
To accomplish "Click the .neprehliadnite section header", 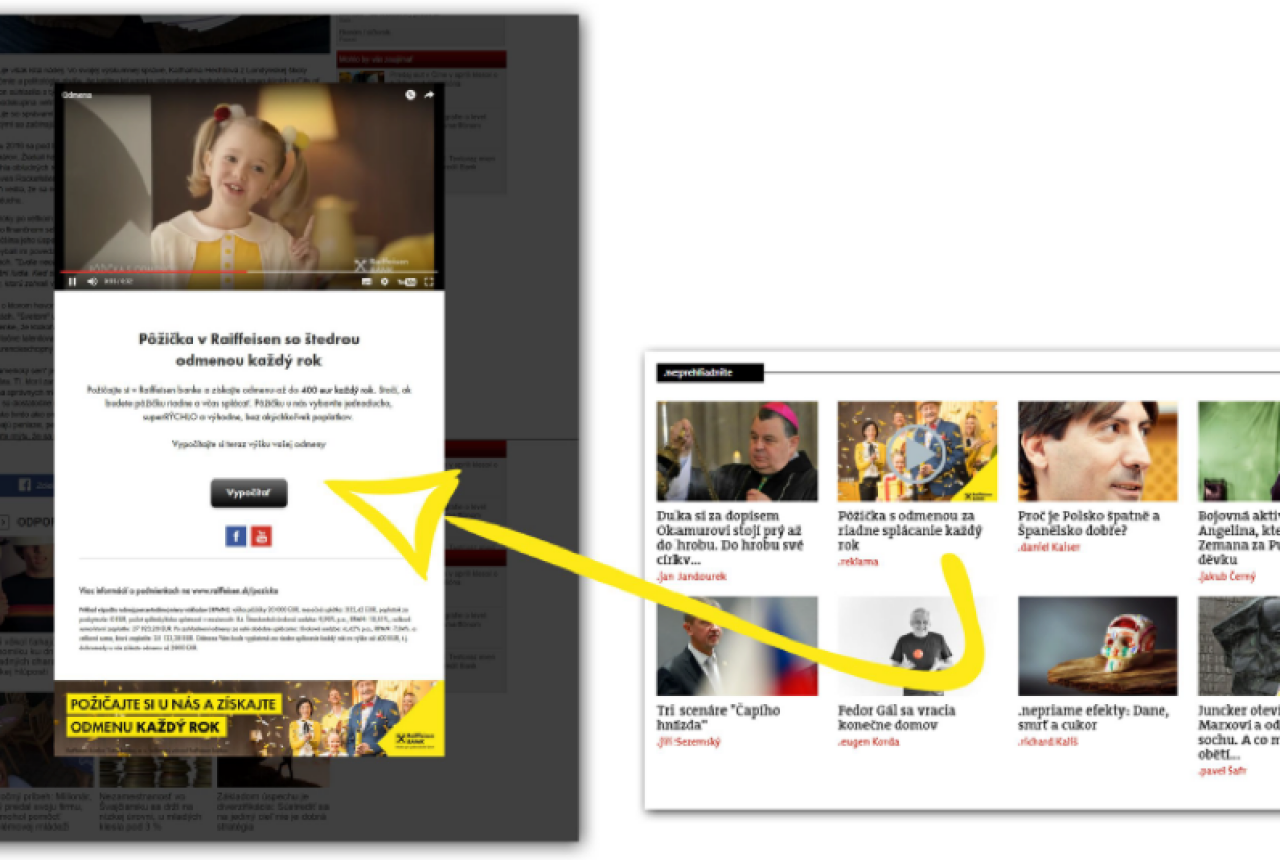I will (x=710, y=373).
